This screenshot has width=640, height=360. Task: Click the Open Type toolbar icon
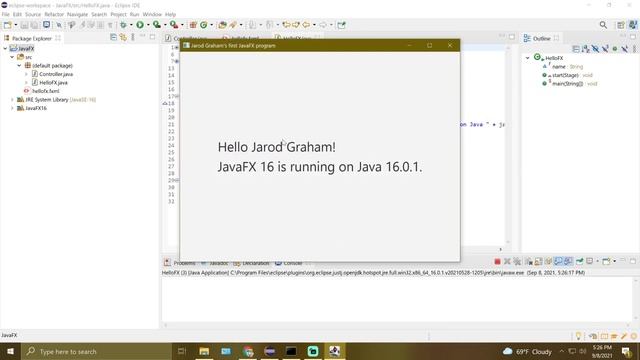222,25
